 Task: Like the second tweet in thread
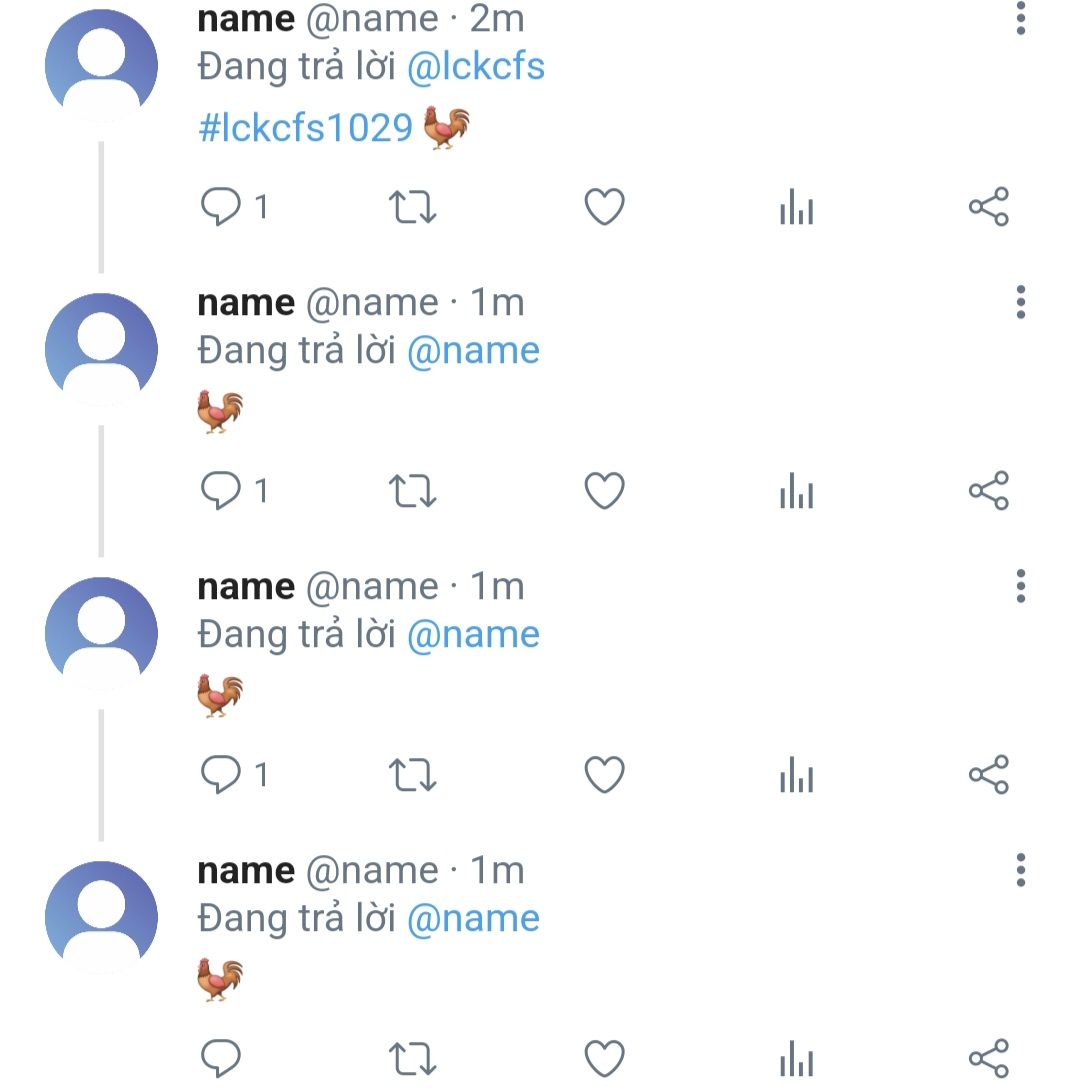(604, 491)
